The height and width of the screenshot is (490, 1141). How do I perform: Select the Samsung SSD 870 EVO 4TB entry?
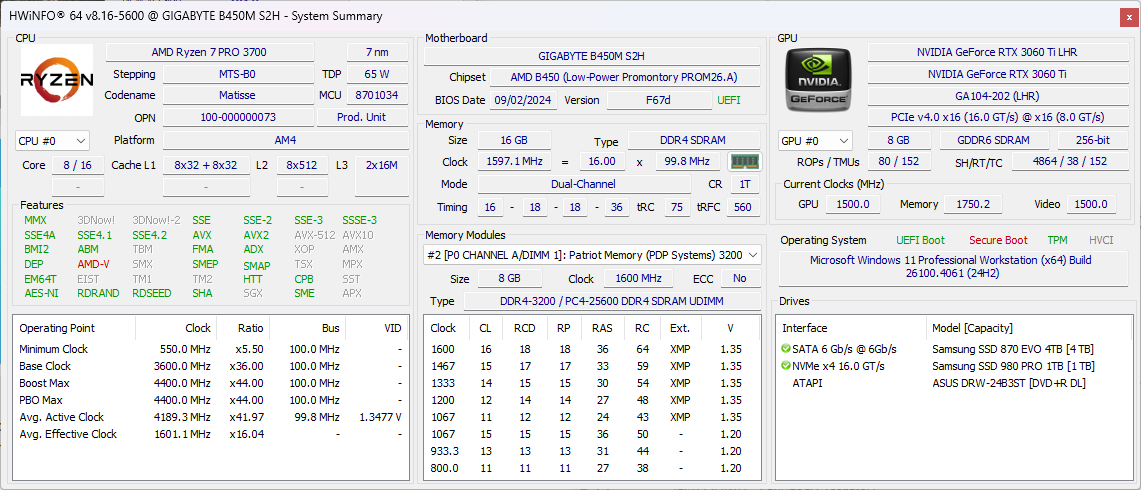point(1012,349)
